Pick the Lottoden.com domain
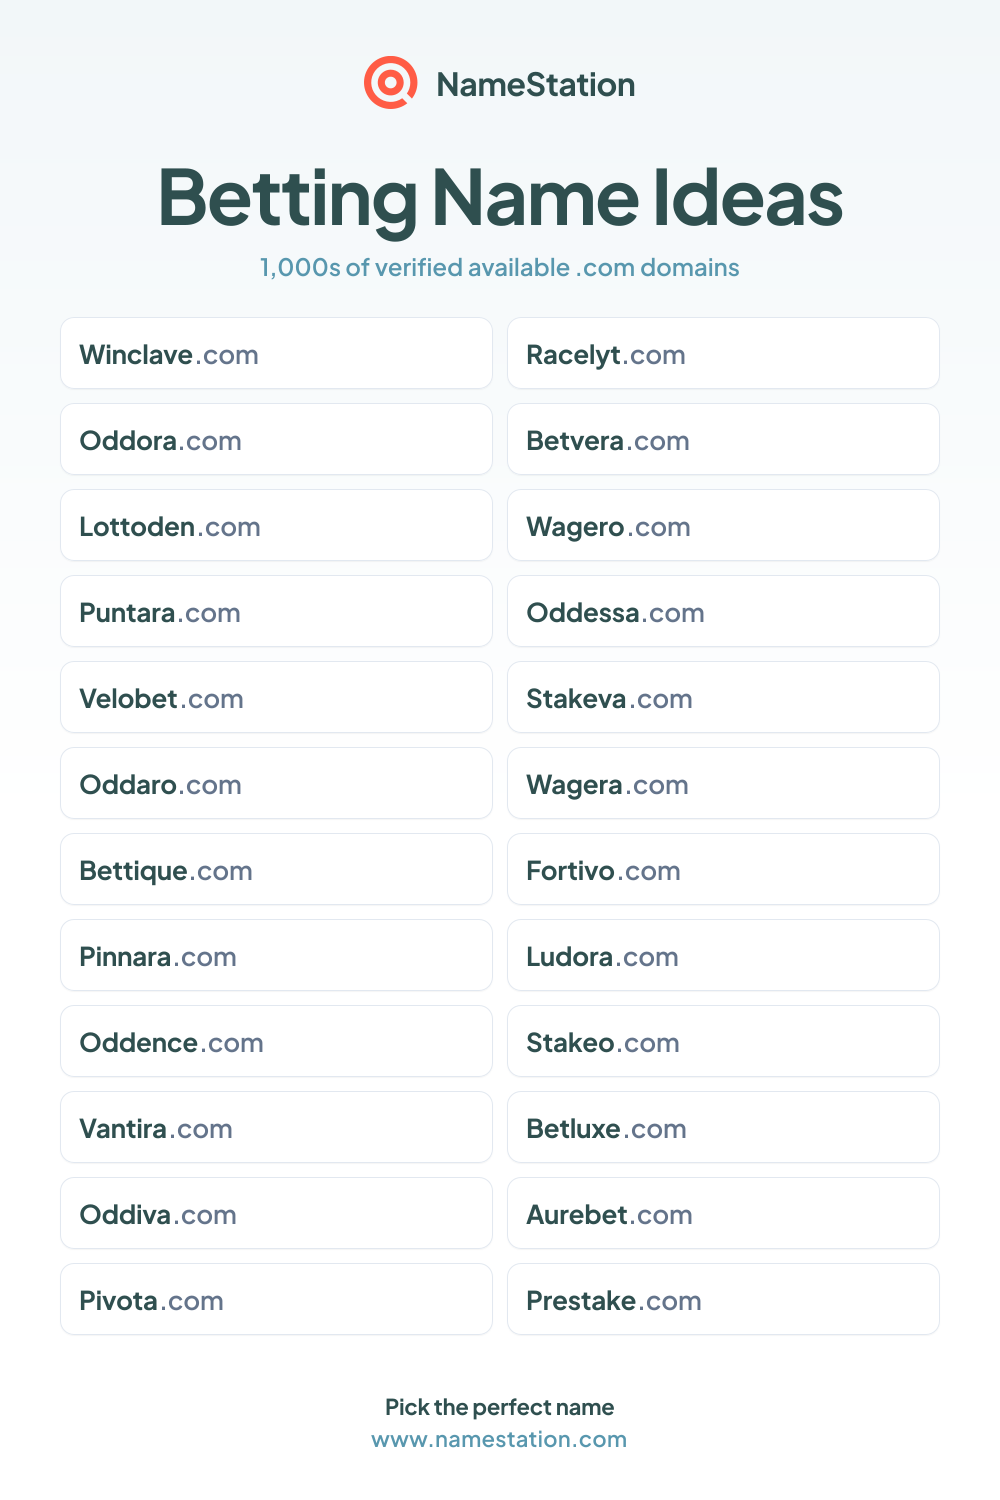Image resolution: width=1000 pixels, height=1500 pixels. pyautogui.click(x=276, y=525)
